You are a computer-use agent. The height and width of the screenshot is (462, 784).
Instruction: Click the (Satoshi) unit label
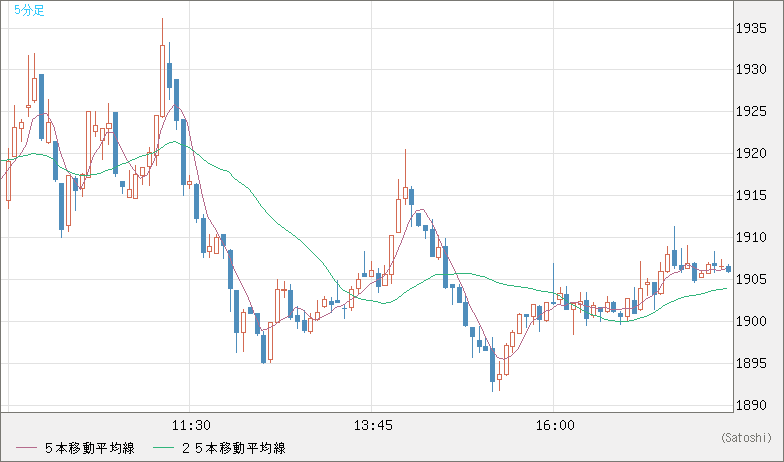point(746,438)
